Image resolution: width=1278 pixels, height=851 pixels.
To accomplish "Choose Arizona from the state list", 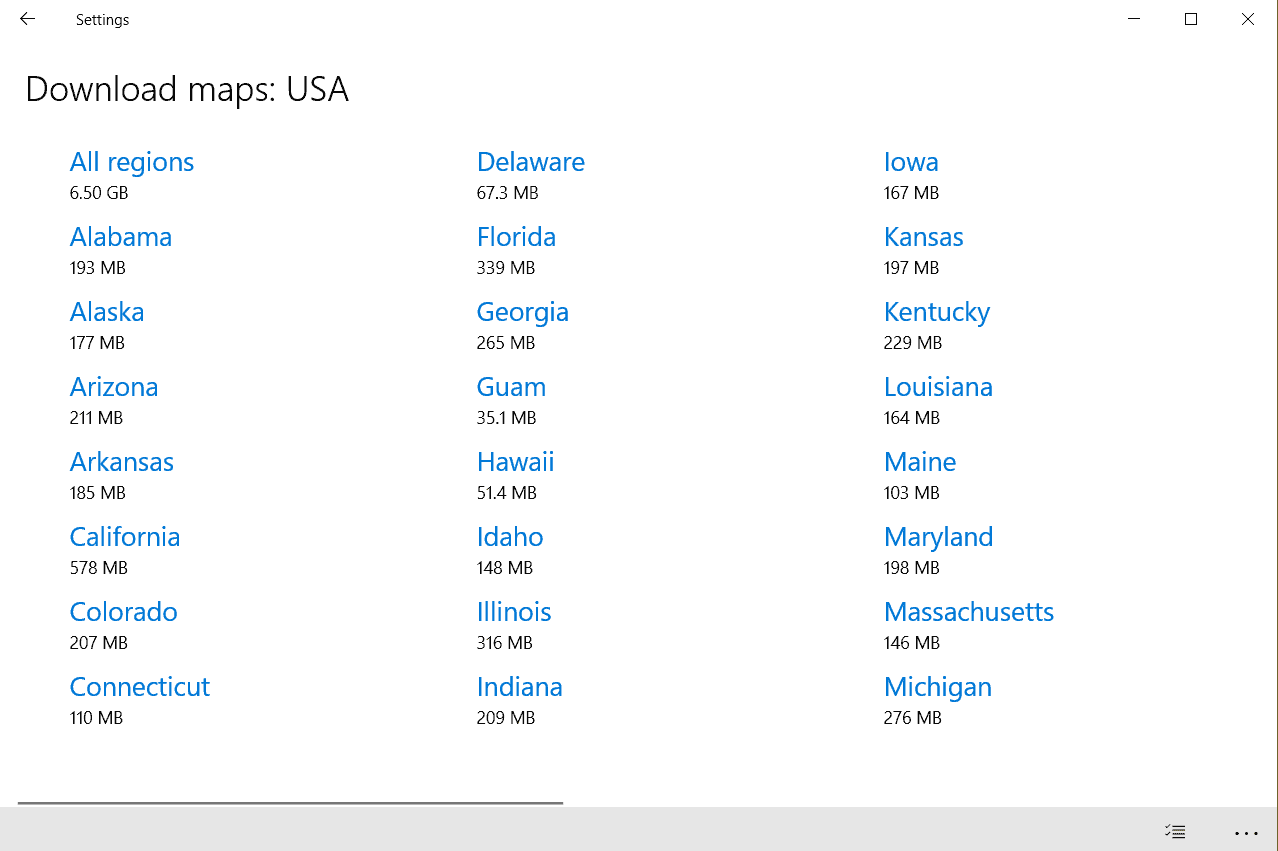I will coord(113,387).
